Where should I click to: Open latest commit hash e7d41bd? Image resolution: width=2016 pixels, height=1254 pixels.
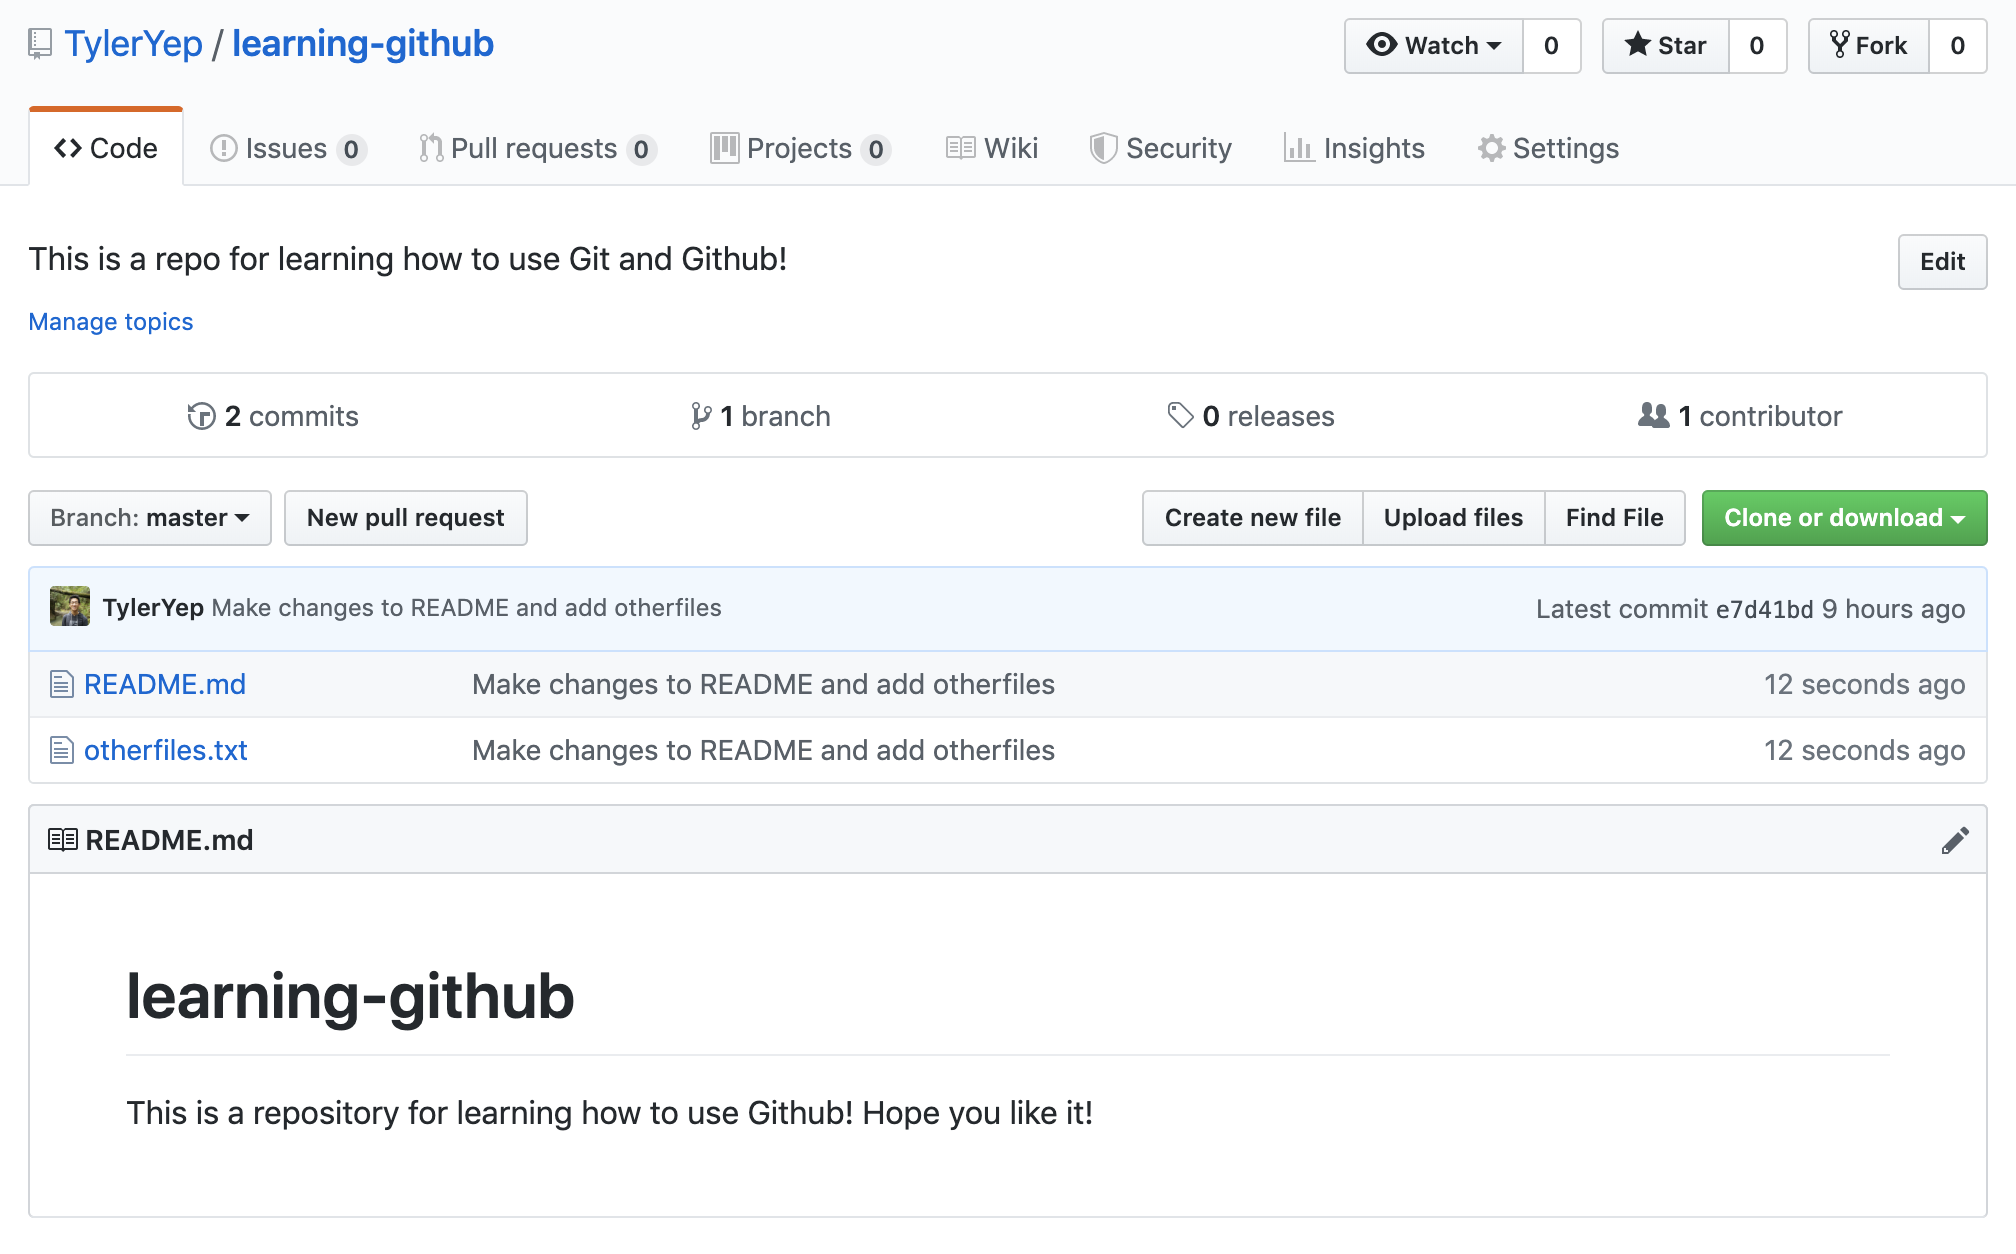pyautogui.click(x=1764, y=609)
